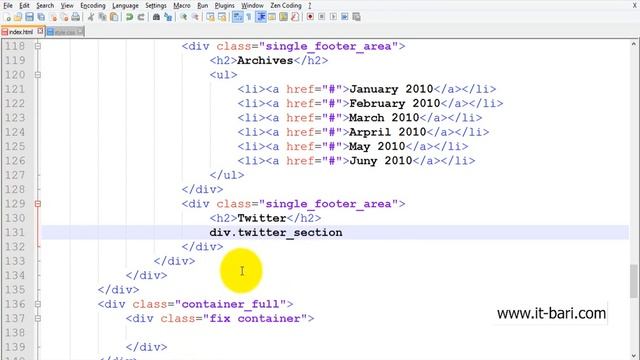Toggle synchronized vertical scrolling icon
Viewport: 640px width, 360px height.
coord(210,17)
